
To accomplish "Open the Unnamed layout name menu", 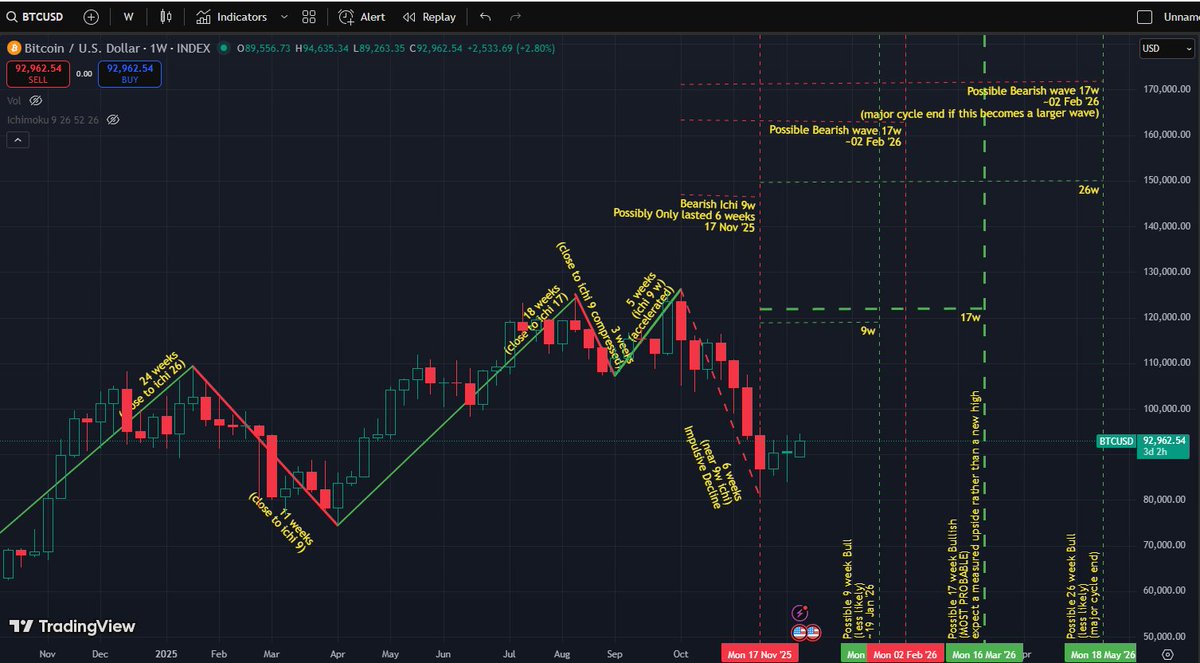I will (1180, 17).
